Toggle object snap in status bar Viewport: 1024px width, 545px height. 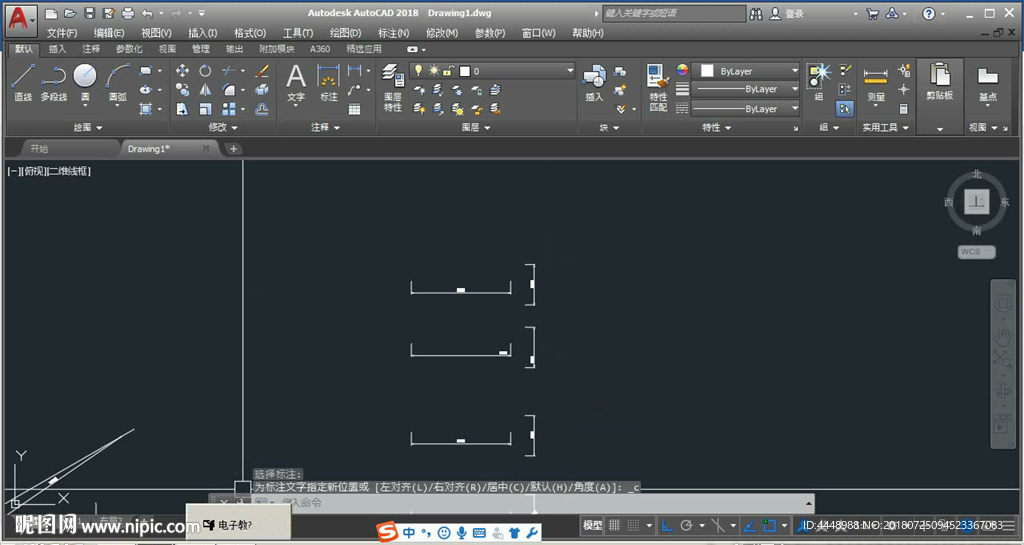769,525
